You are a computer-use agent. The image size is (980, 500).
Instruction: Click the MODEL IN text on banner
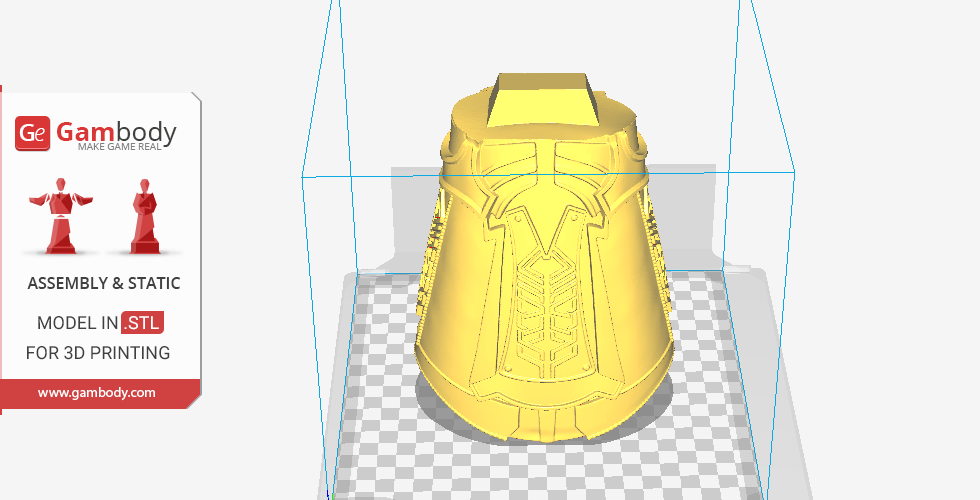77,323
